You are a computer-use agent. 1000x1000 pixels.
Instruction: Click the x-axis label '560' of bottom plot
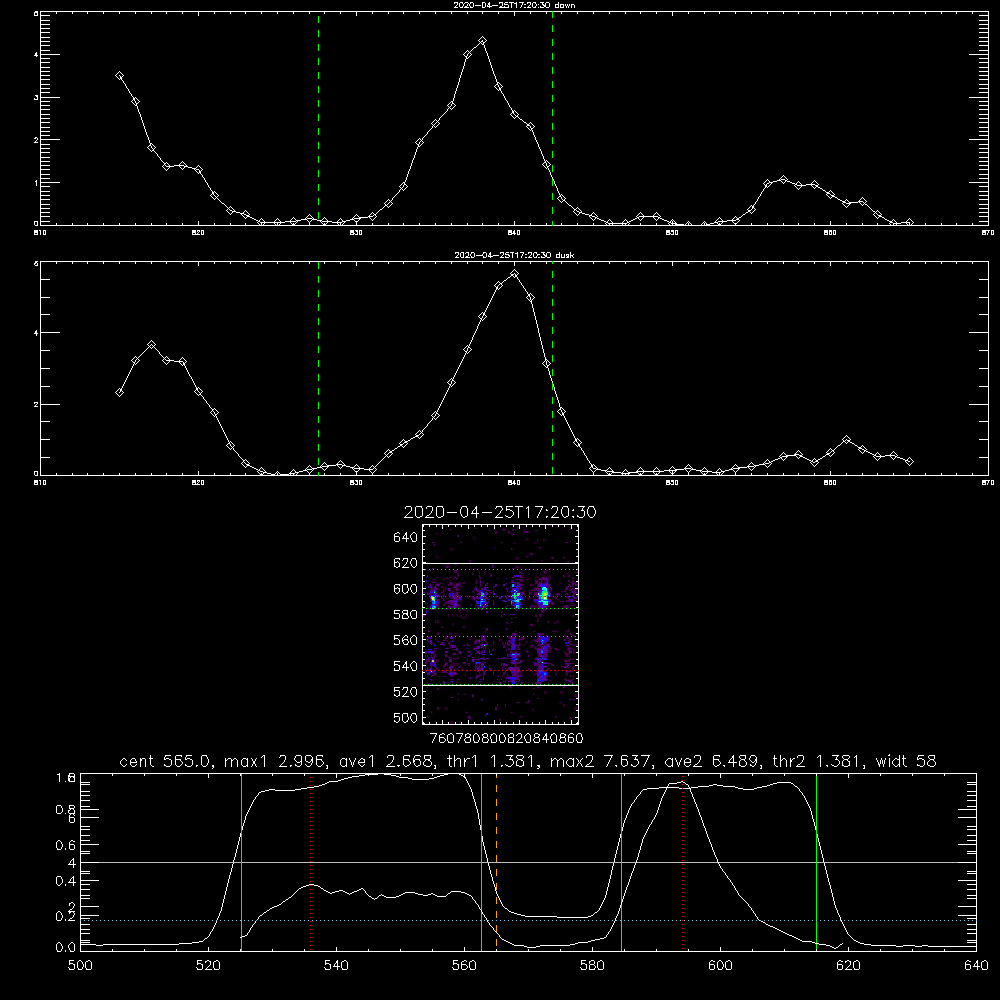click(464, 966)
